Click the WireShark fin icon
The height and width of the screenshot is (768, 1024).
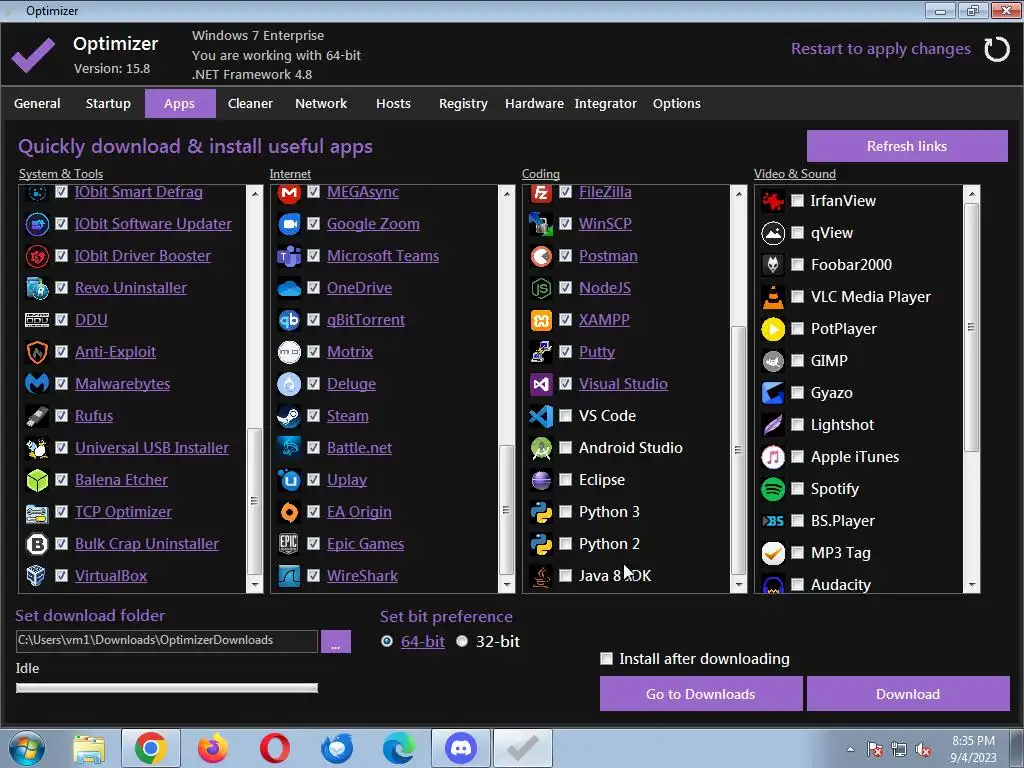pyautogui.click(x=289, y=576)
